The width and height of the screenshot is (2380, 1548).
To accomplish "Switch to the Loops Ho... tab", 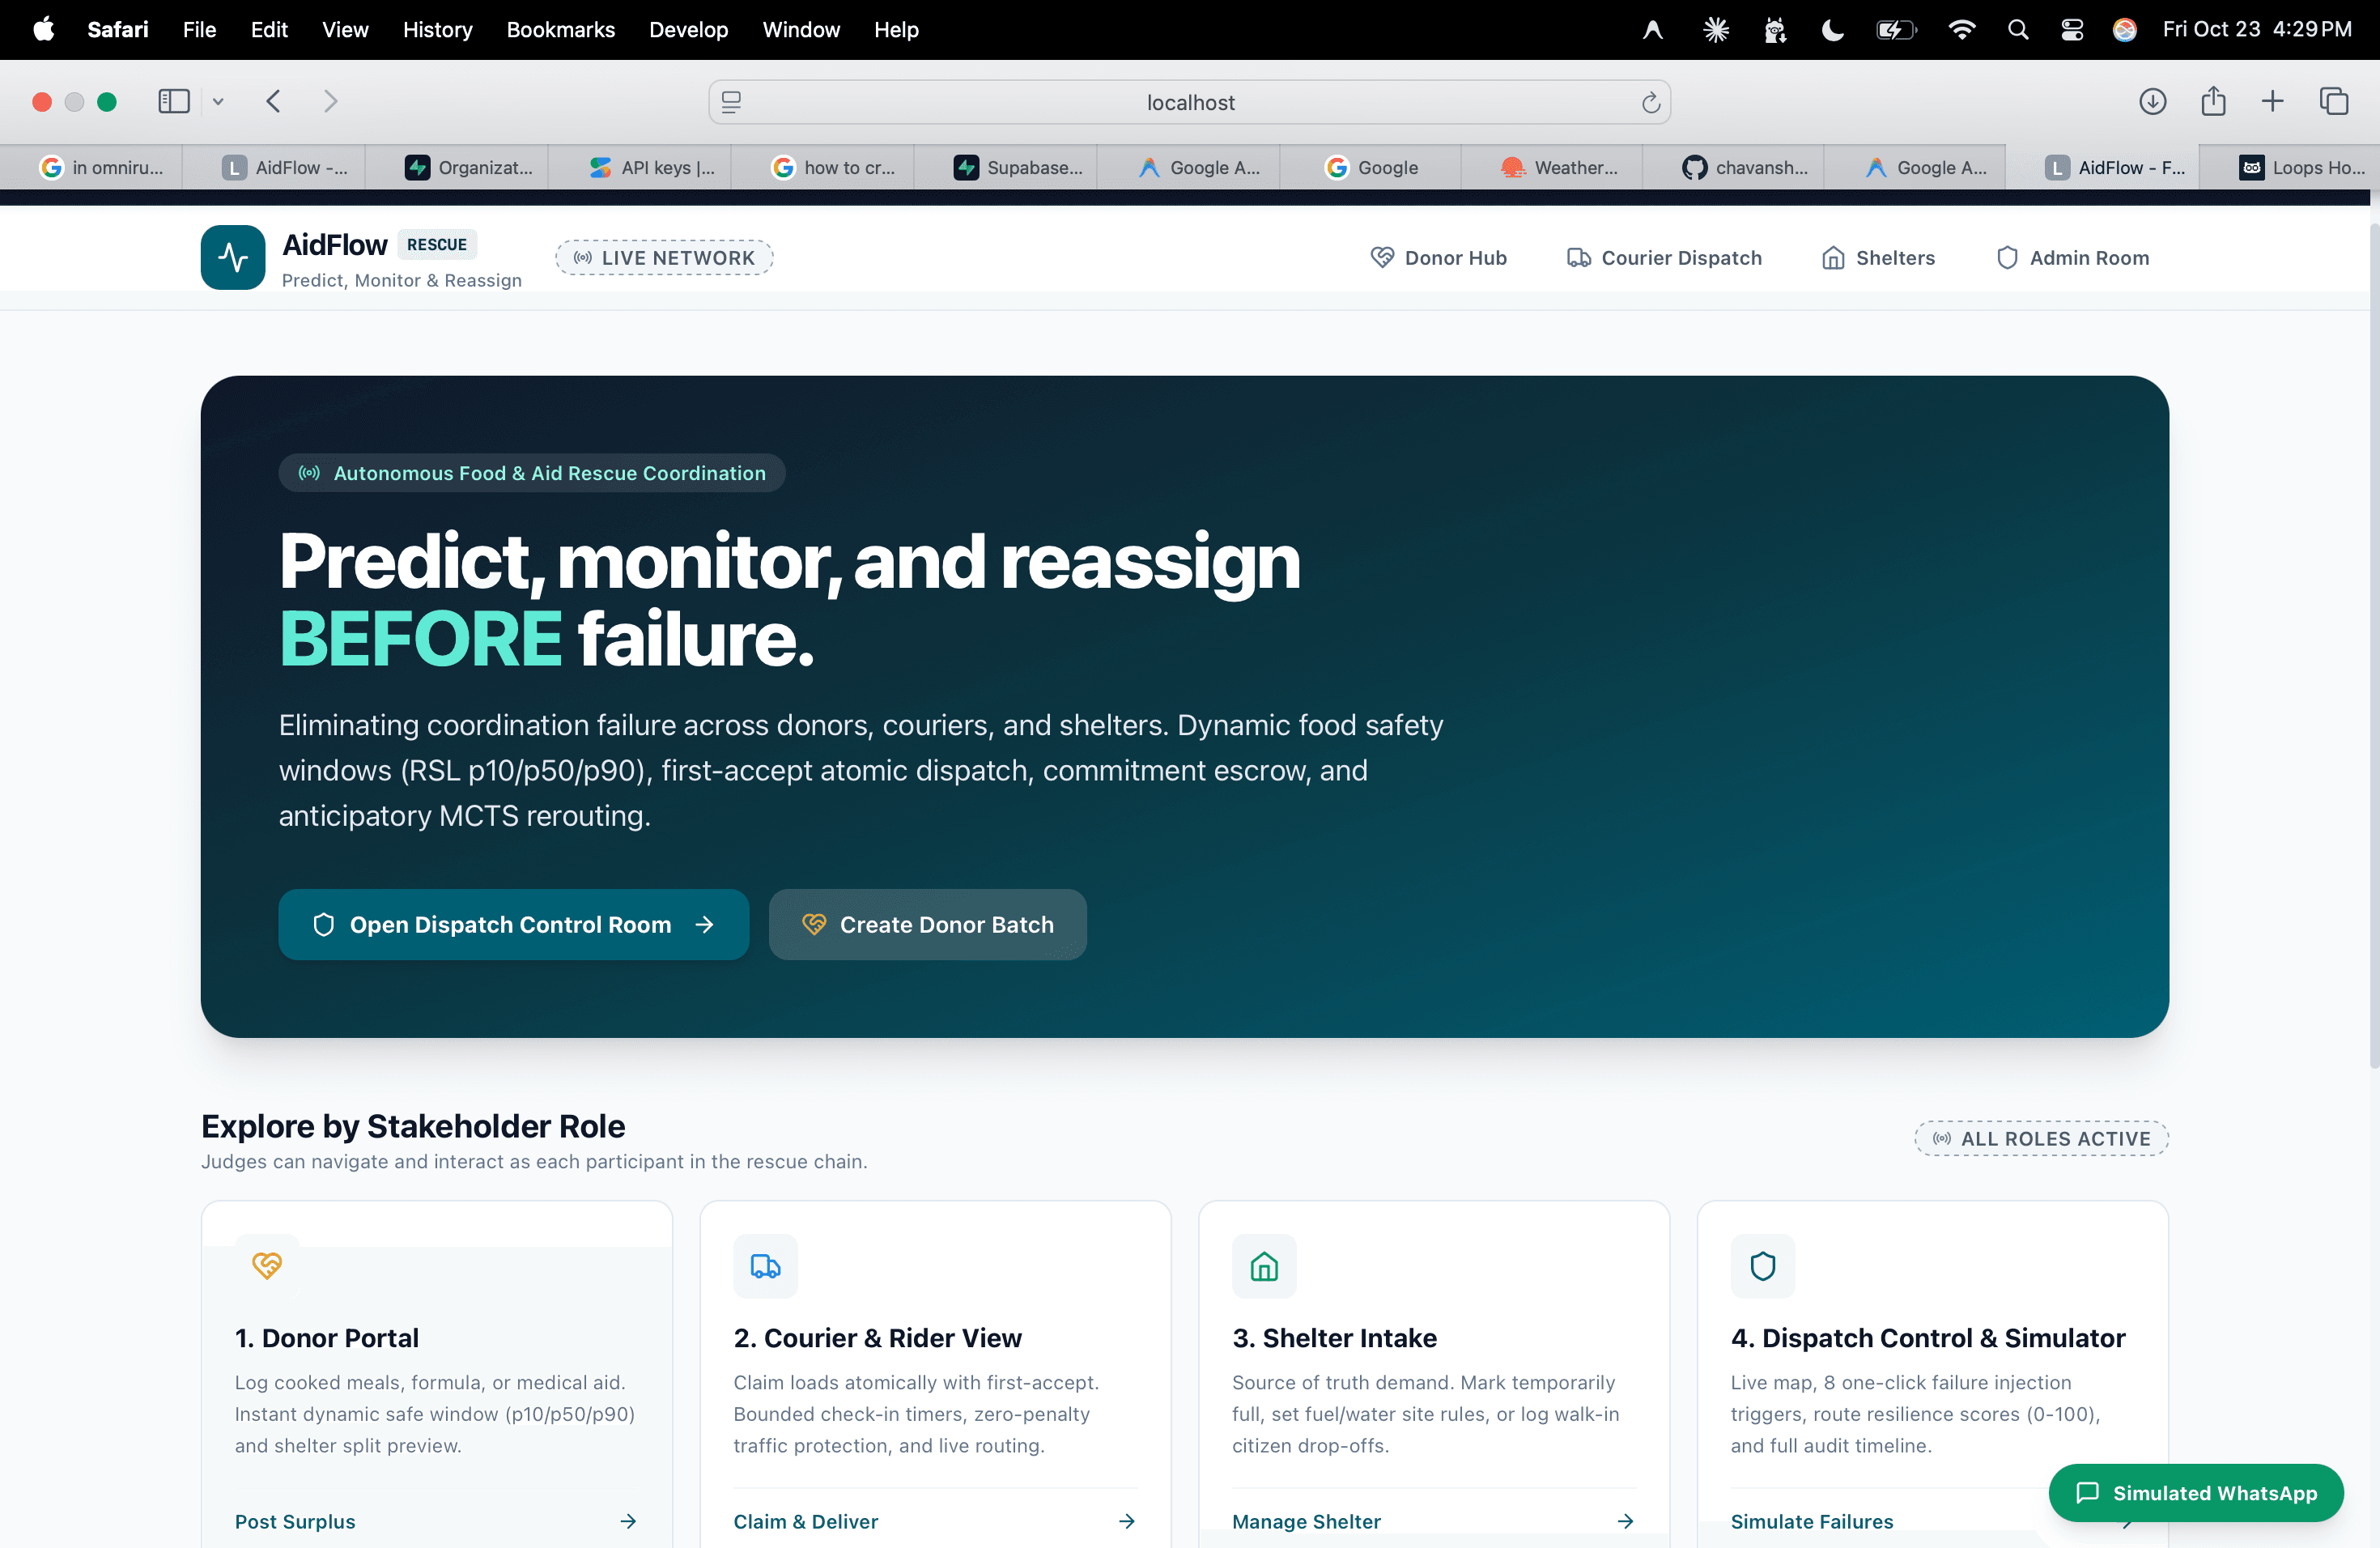I will (x=2289, y=167).
